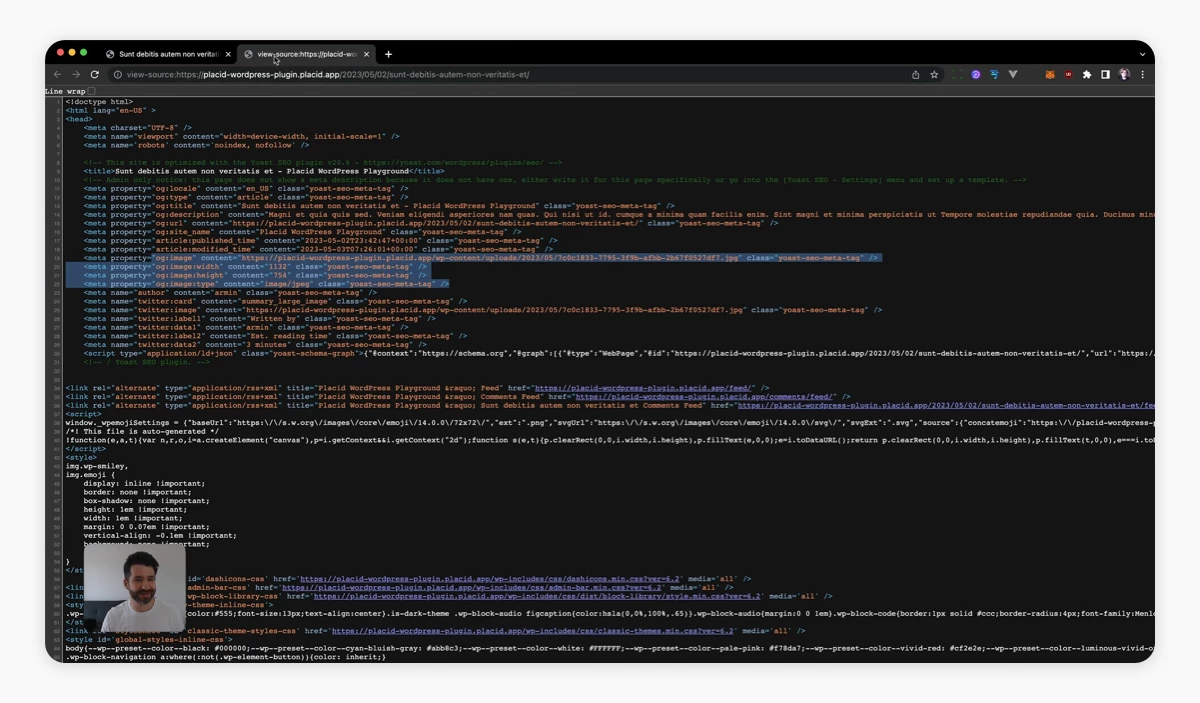Click the browser forward arrow
The image size is (1200, 703).
click(x=76, y=75)
